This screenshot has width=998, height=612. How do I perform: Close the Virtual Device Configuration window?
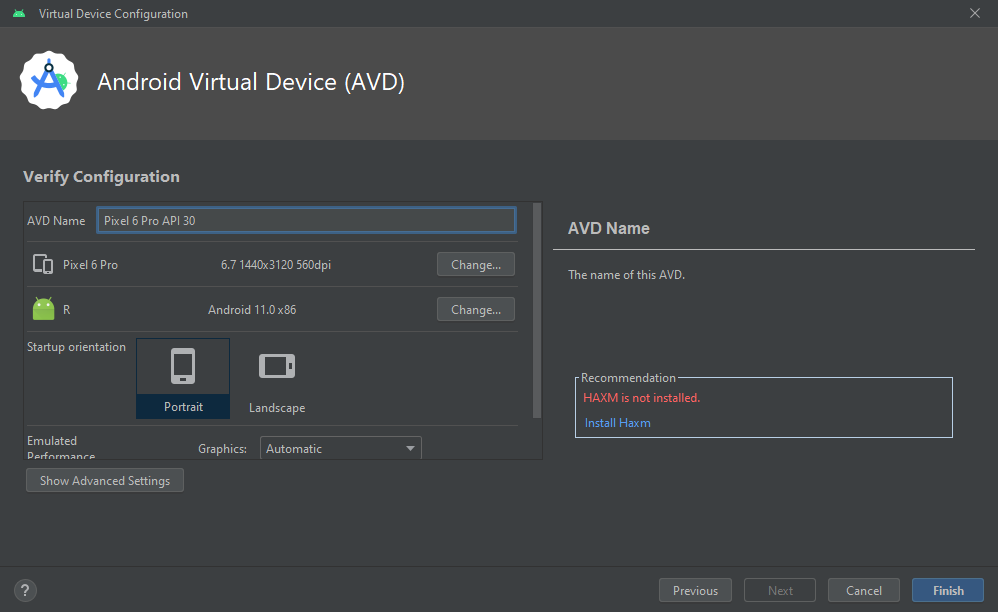click(x=974, y=13)
